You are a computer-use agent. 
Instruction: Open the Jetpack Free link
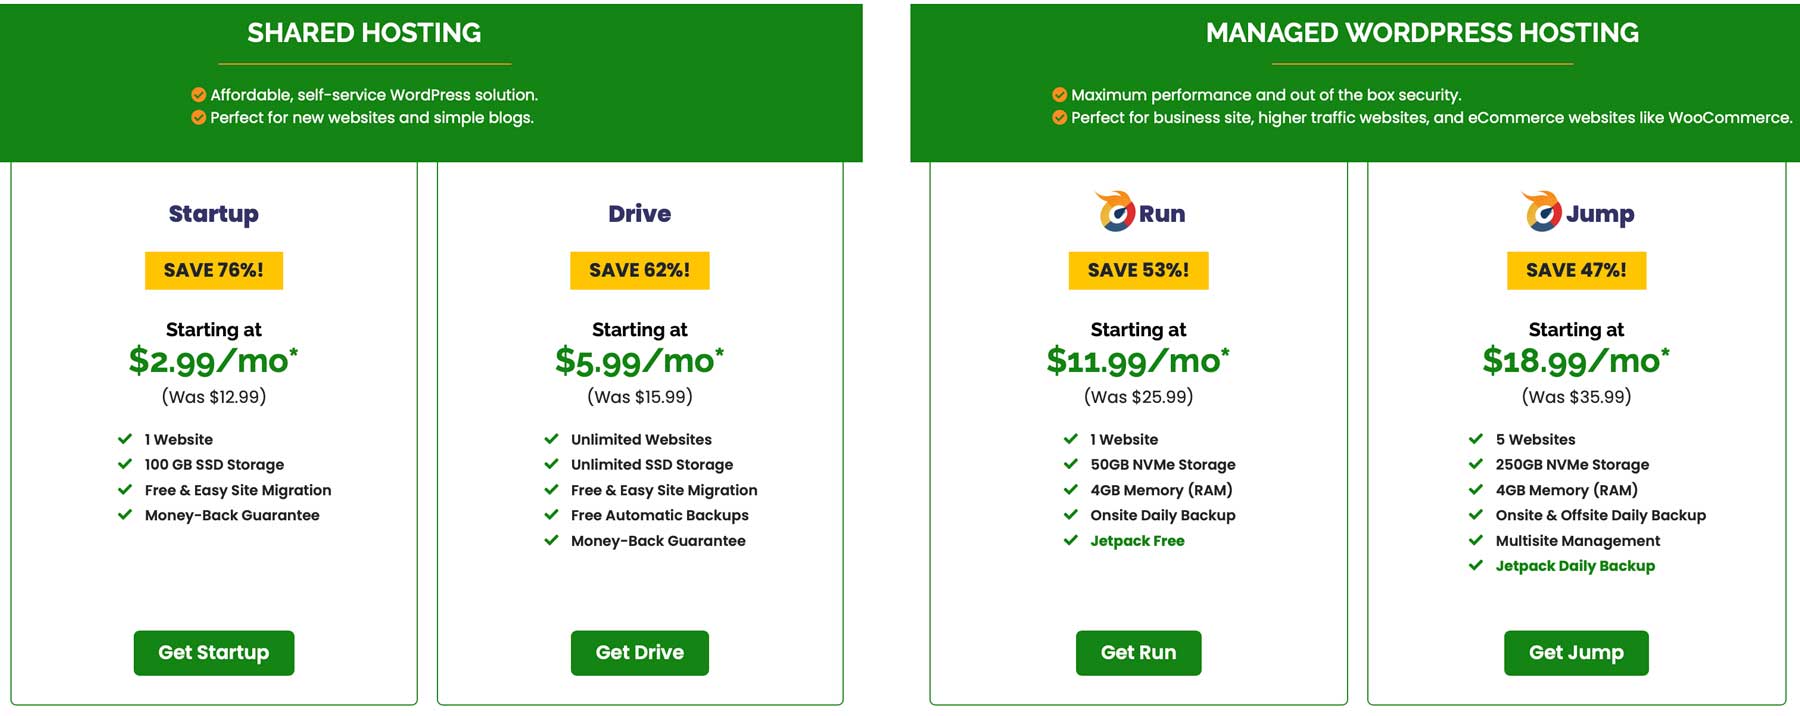click(1137, 541)
